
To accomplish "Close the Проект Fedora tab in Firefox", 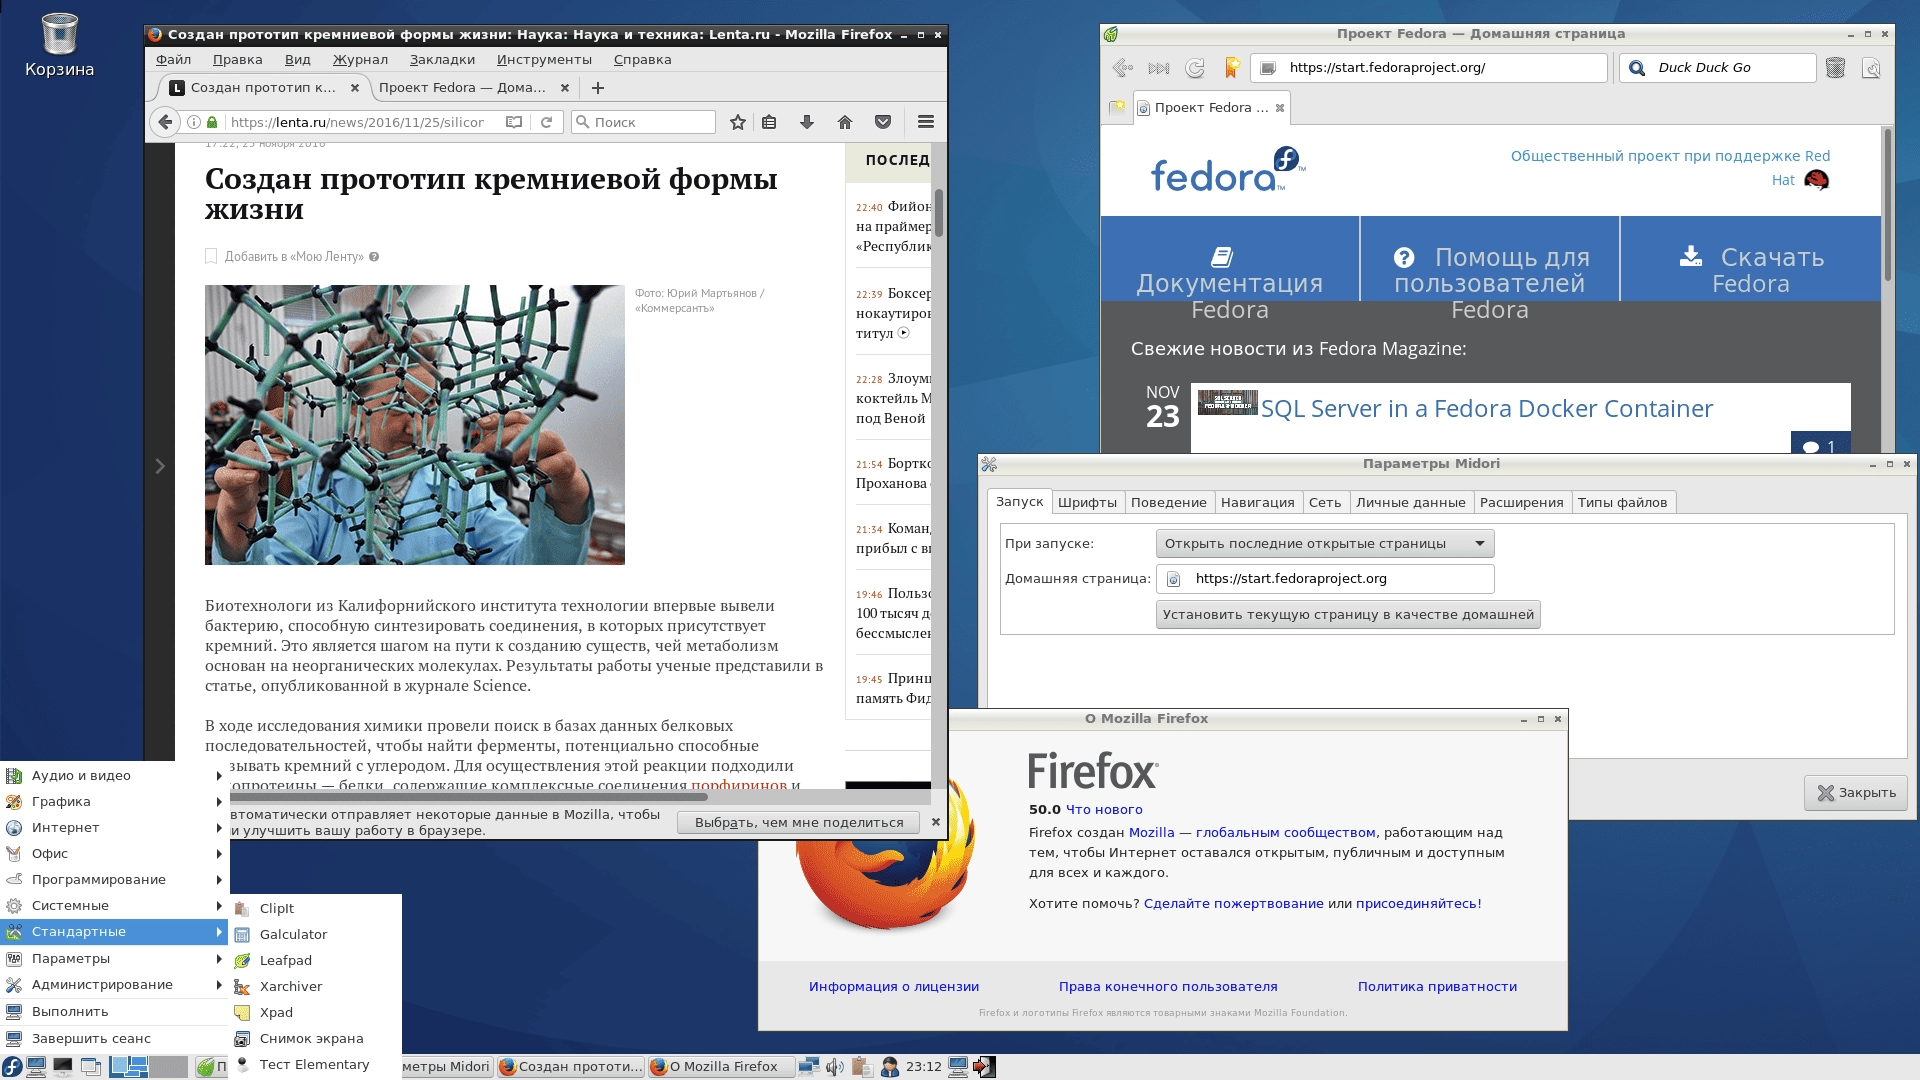I will (x=565, y=88).
